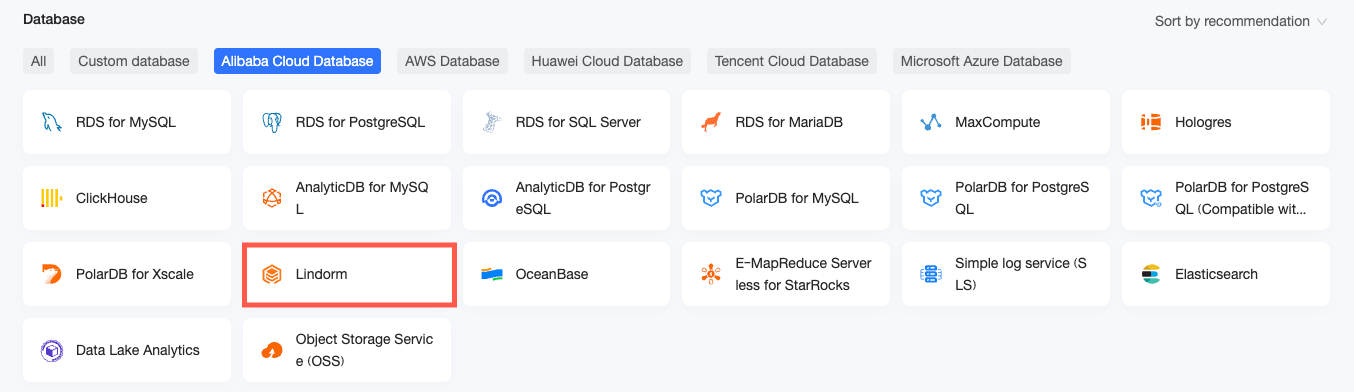Screen dimensions: 1354x392
Task: Choose the Lindorm label
Action: point(322,274)
